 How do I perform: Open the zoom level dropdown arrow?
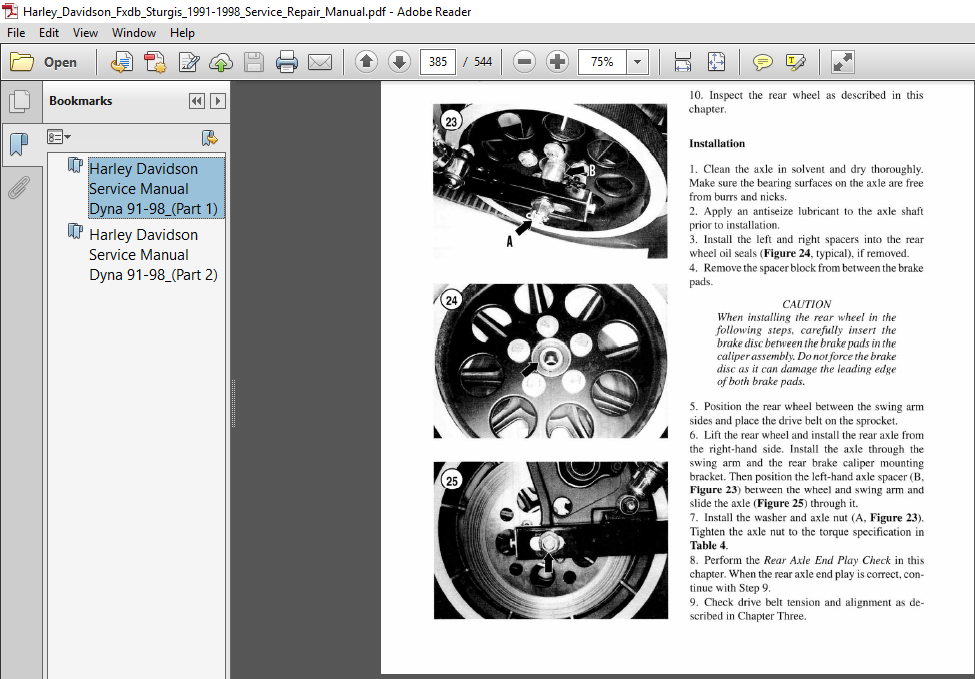[x=637, y=62]
